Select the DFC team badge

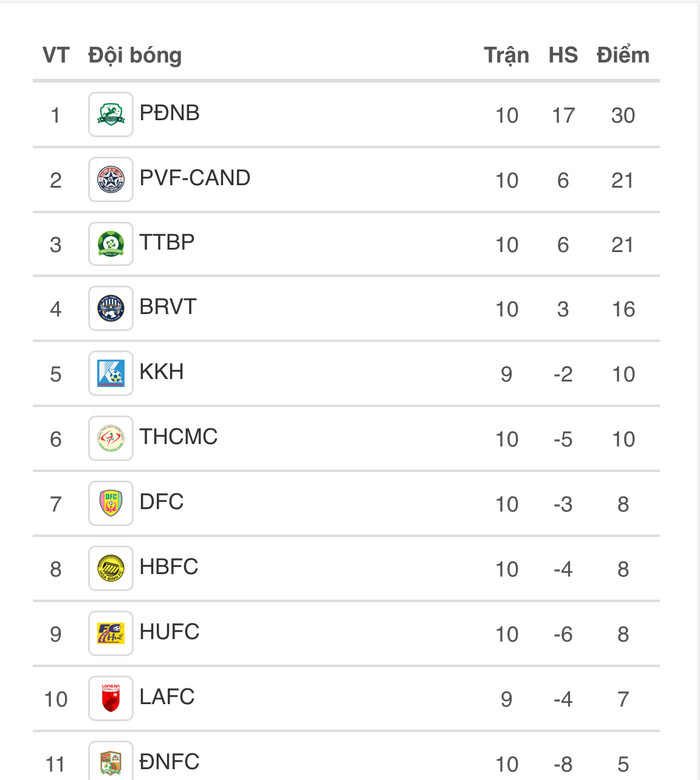pyautogui.click(x=110, y=503)
